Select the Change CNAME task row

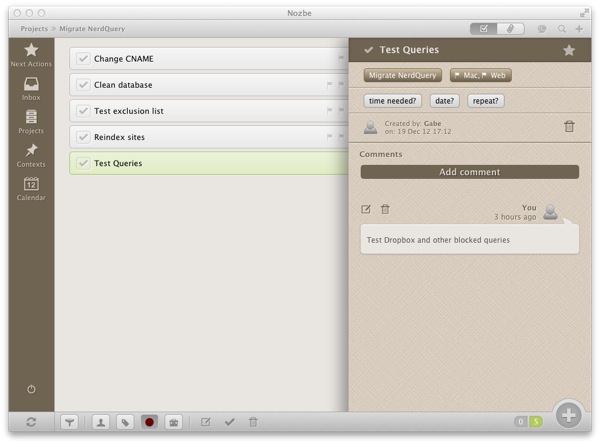point(209,59)
